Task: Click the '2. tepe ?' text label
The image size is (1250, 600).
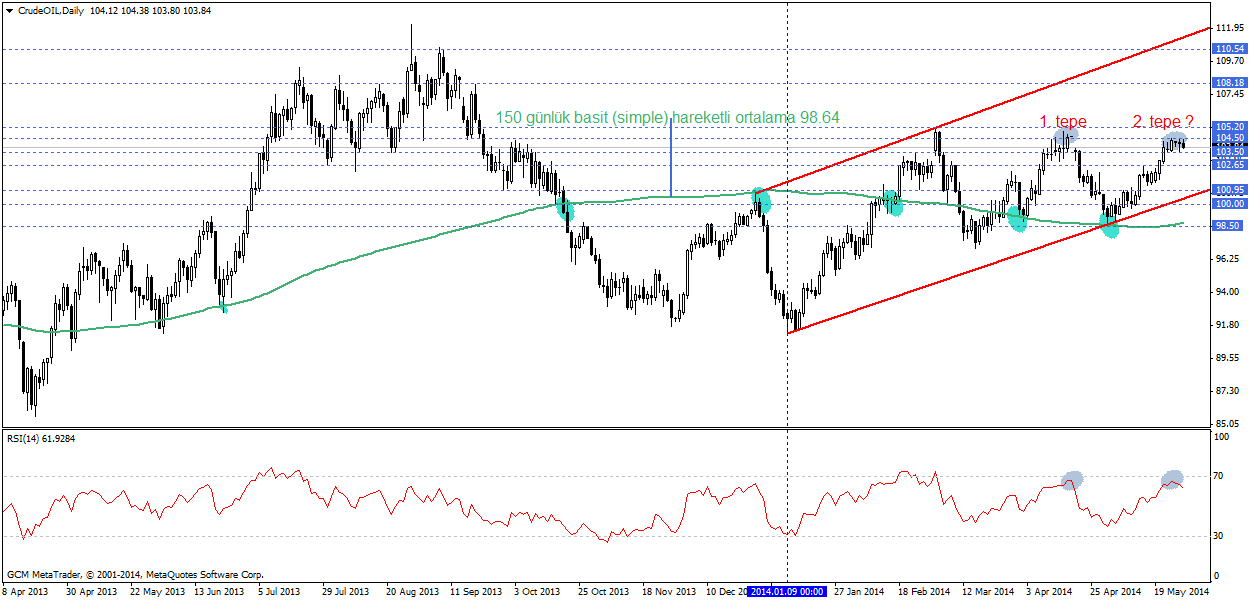Action: coord(1162,121)
